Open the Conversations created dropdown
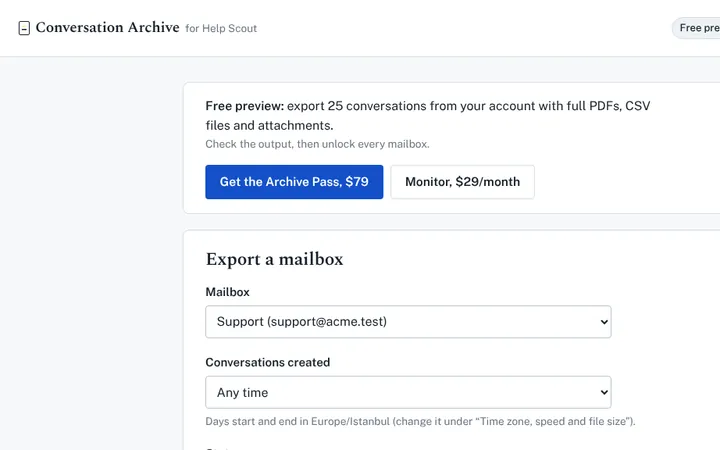The image size is (720, 450). click(408, 392)
